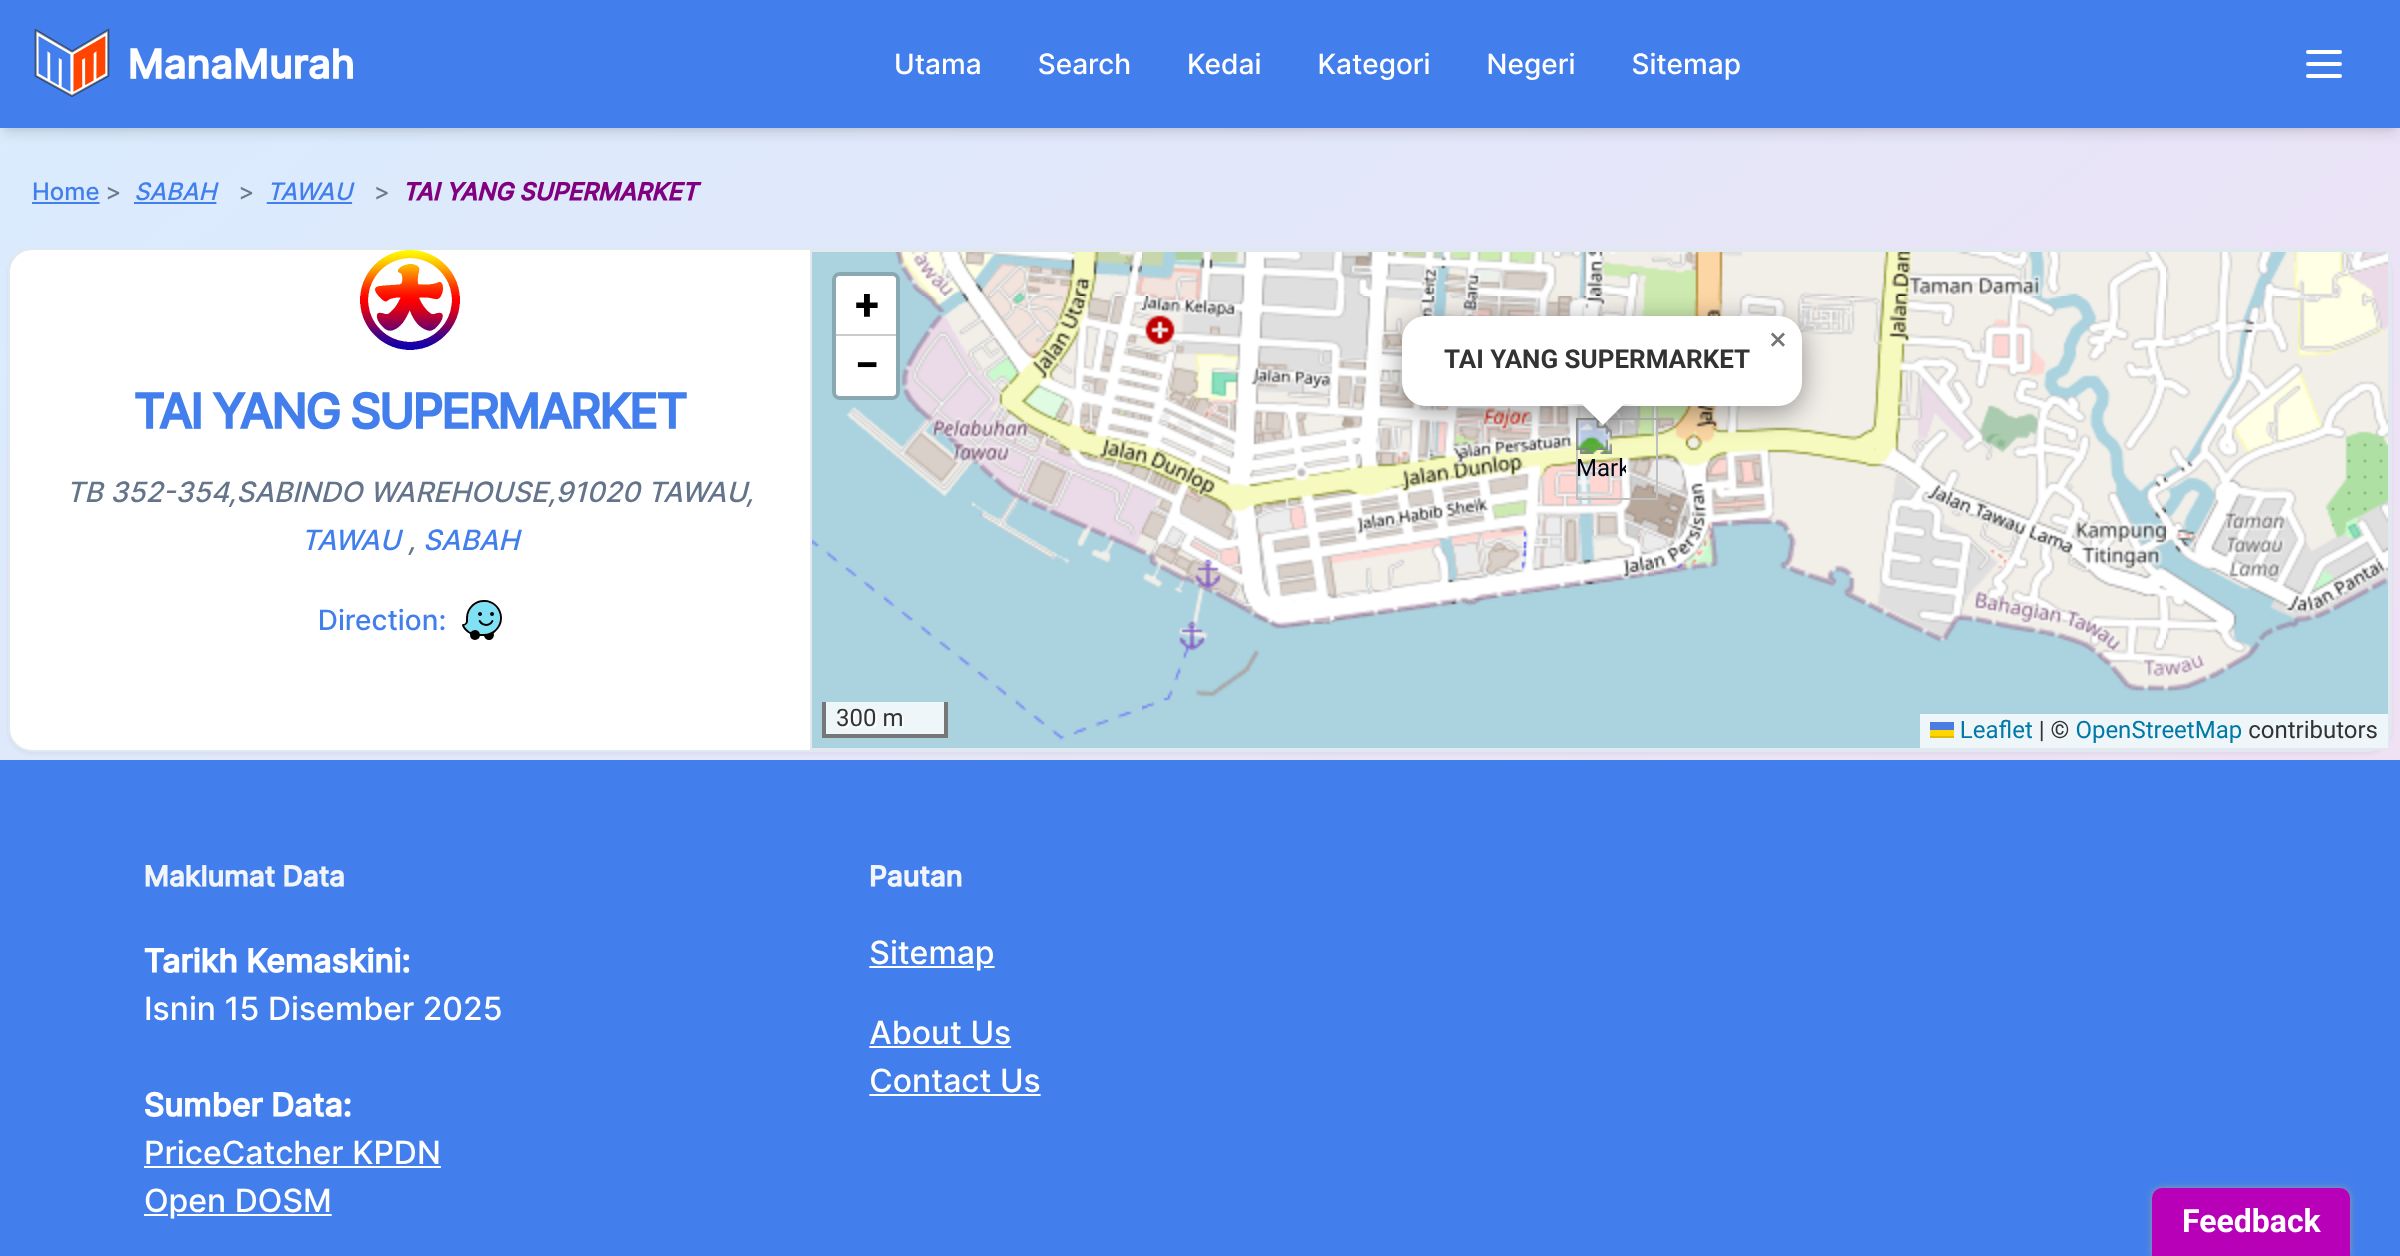2400x1256 pixels.
Task: Open the Kedai nav item
Action: (1224, 64)
